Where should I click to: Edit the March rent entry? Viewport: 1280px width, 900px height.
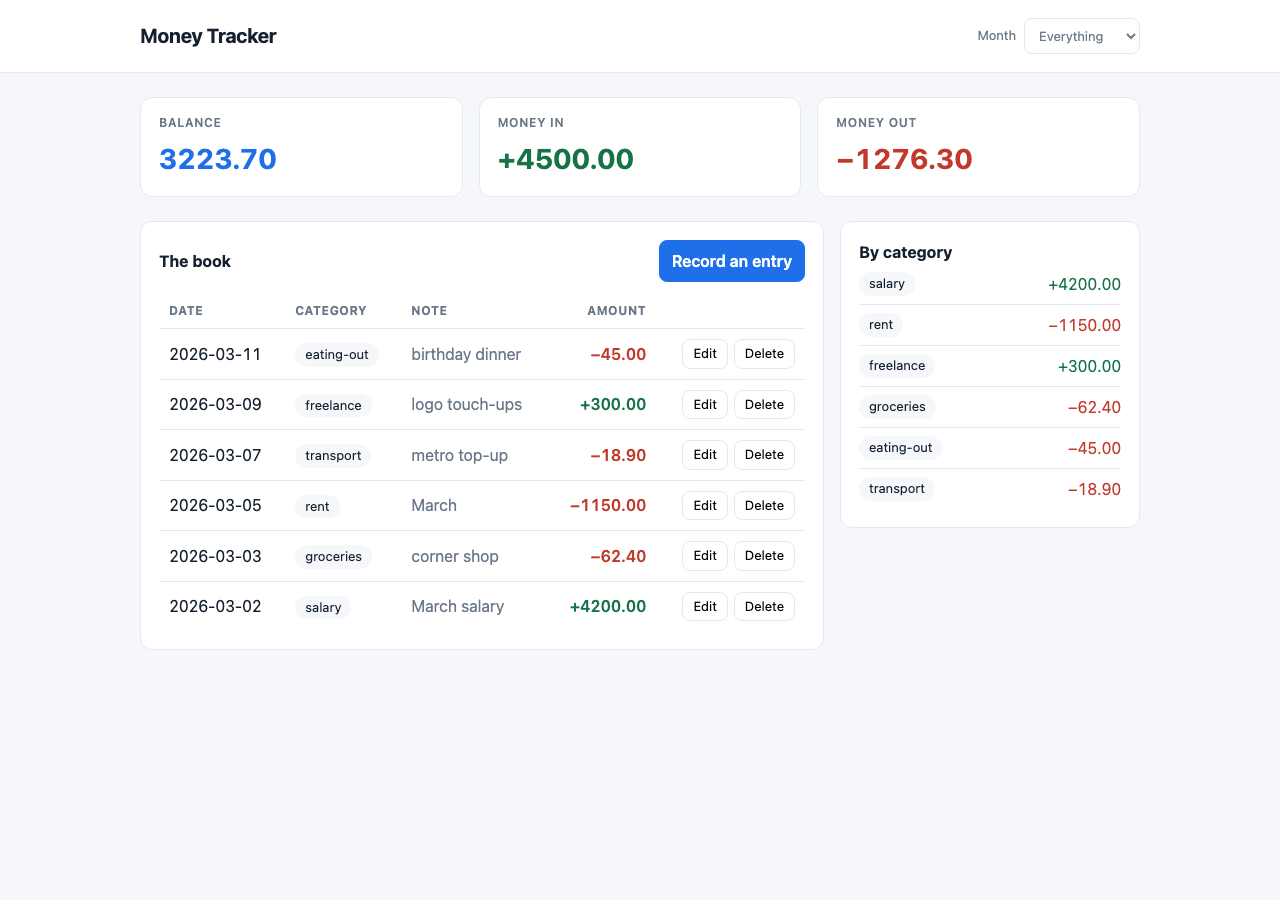(705, 506)
